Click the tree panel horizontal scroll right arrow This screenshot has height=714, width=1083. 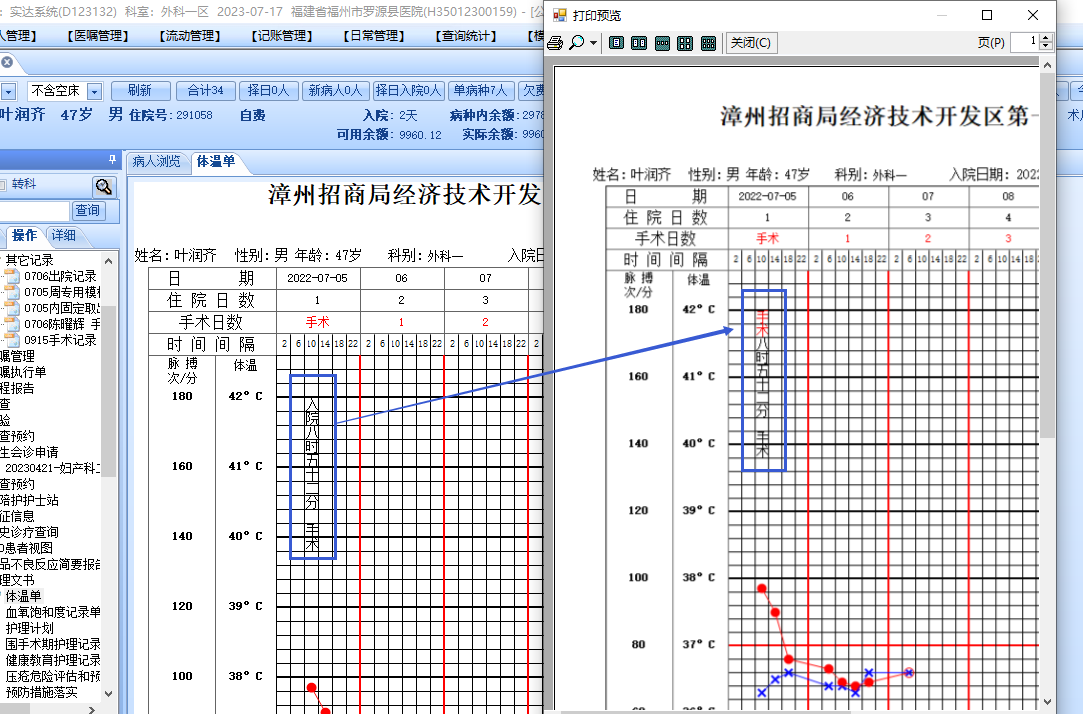(x=93, y=708)
